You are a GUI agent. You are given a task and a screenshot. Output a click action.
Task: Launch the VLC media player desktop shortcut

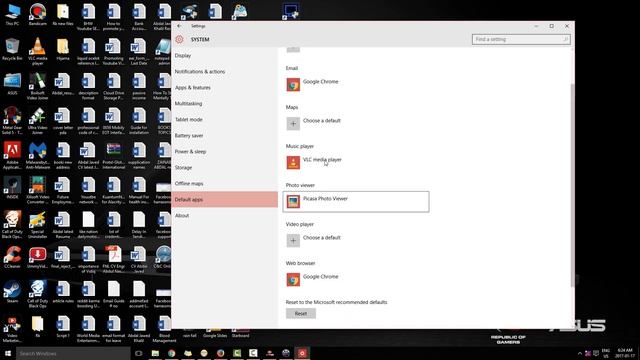[38, 51]
